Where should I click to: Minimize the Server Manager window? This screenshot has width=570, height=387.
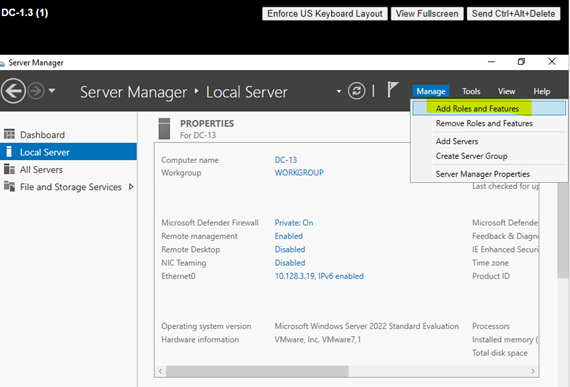[491, 62]
